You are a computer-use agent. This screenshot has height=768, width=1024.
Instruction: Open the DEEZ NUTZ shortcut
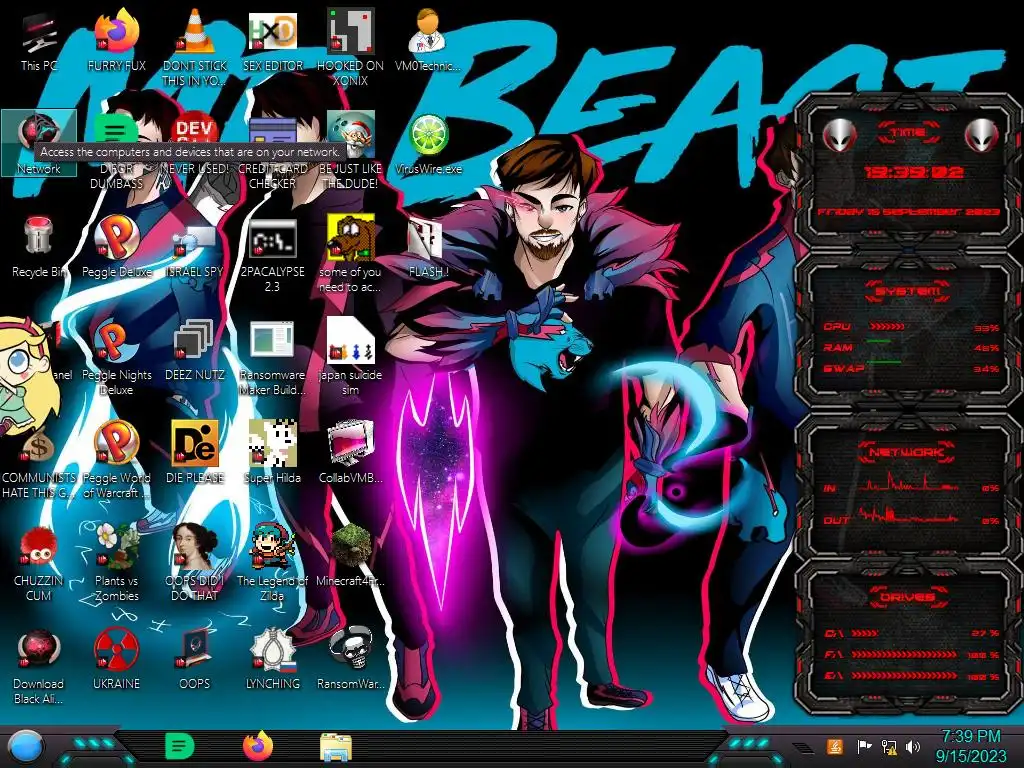[195, 351]
